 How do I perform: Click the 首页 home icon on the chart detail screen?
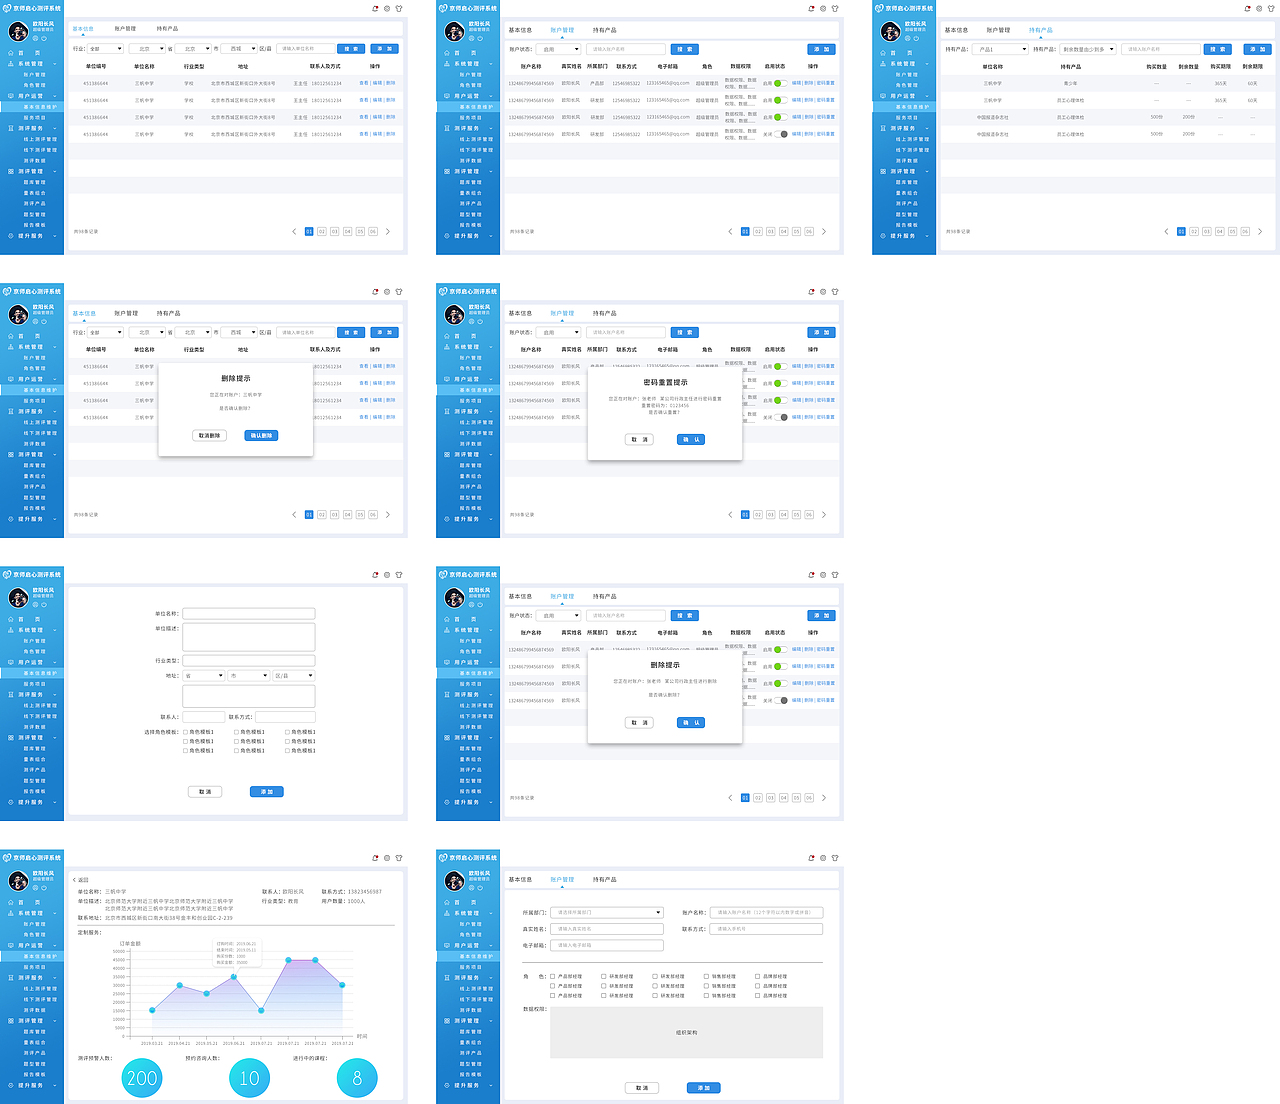point(11,902)
